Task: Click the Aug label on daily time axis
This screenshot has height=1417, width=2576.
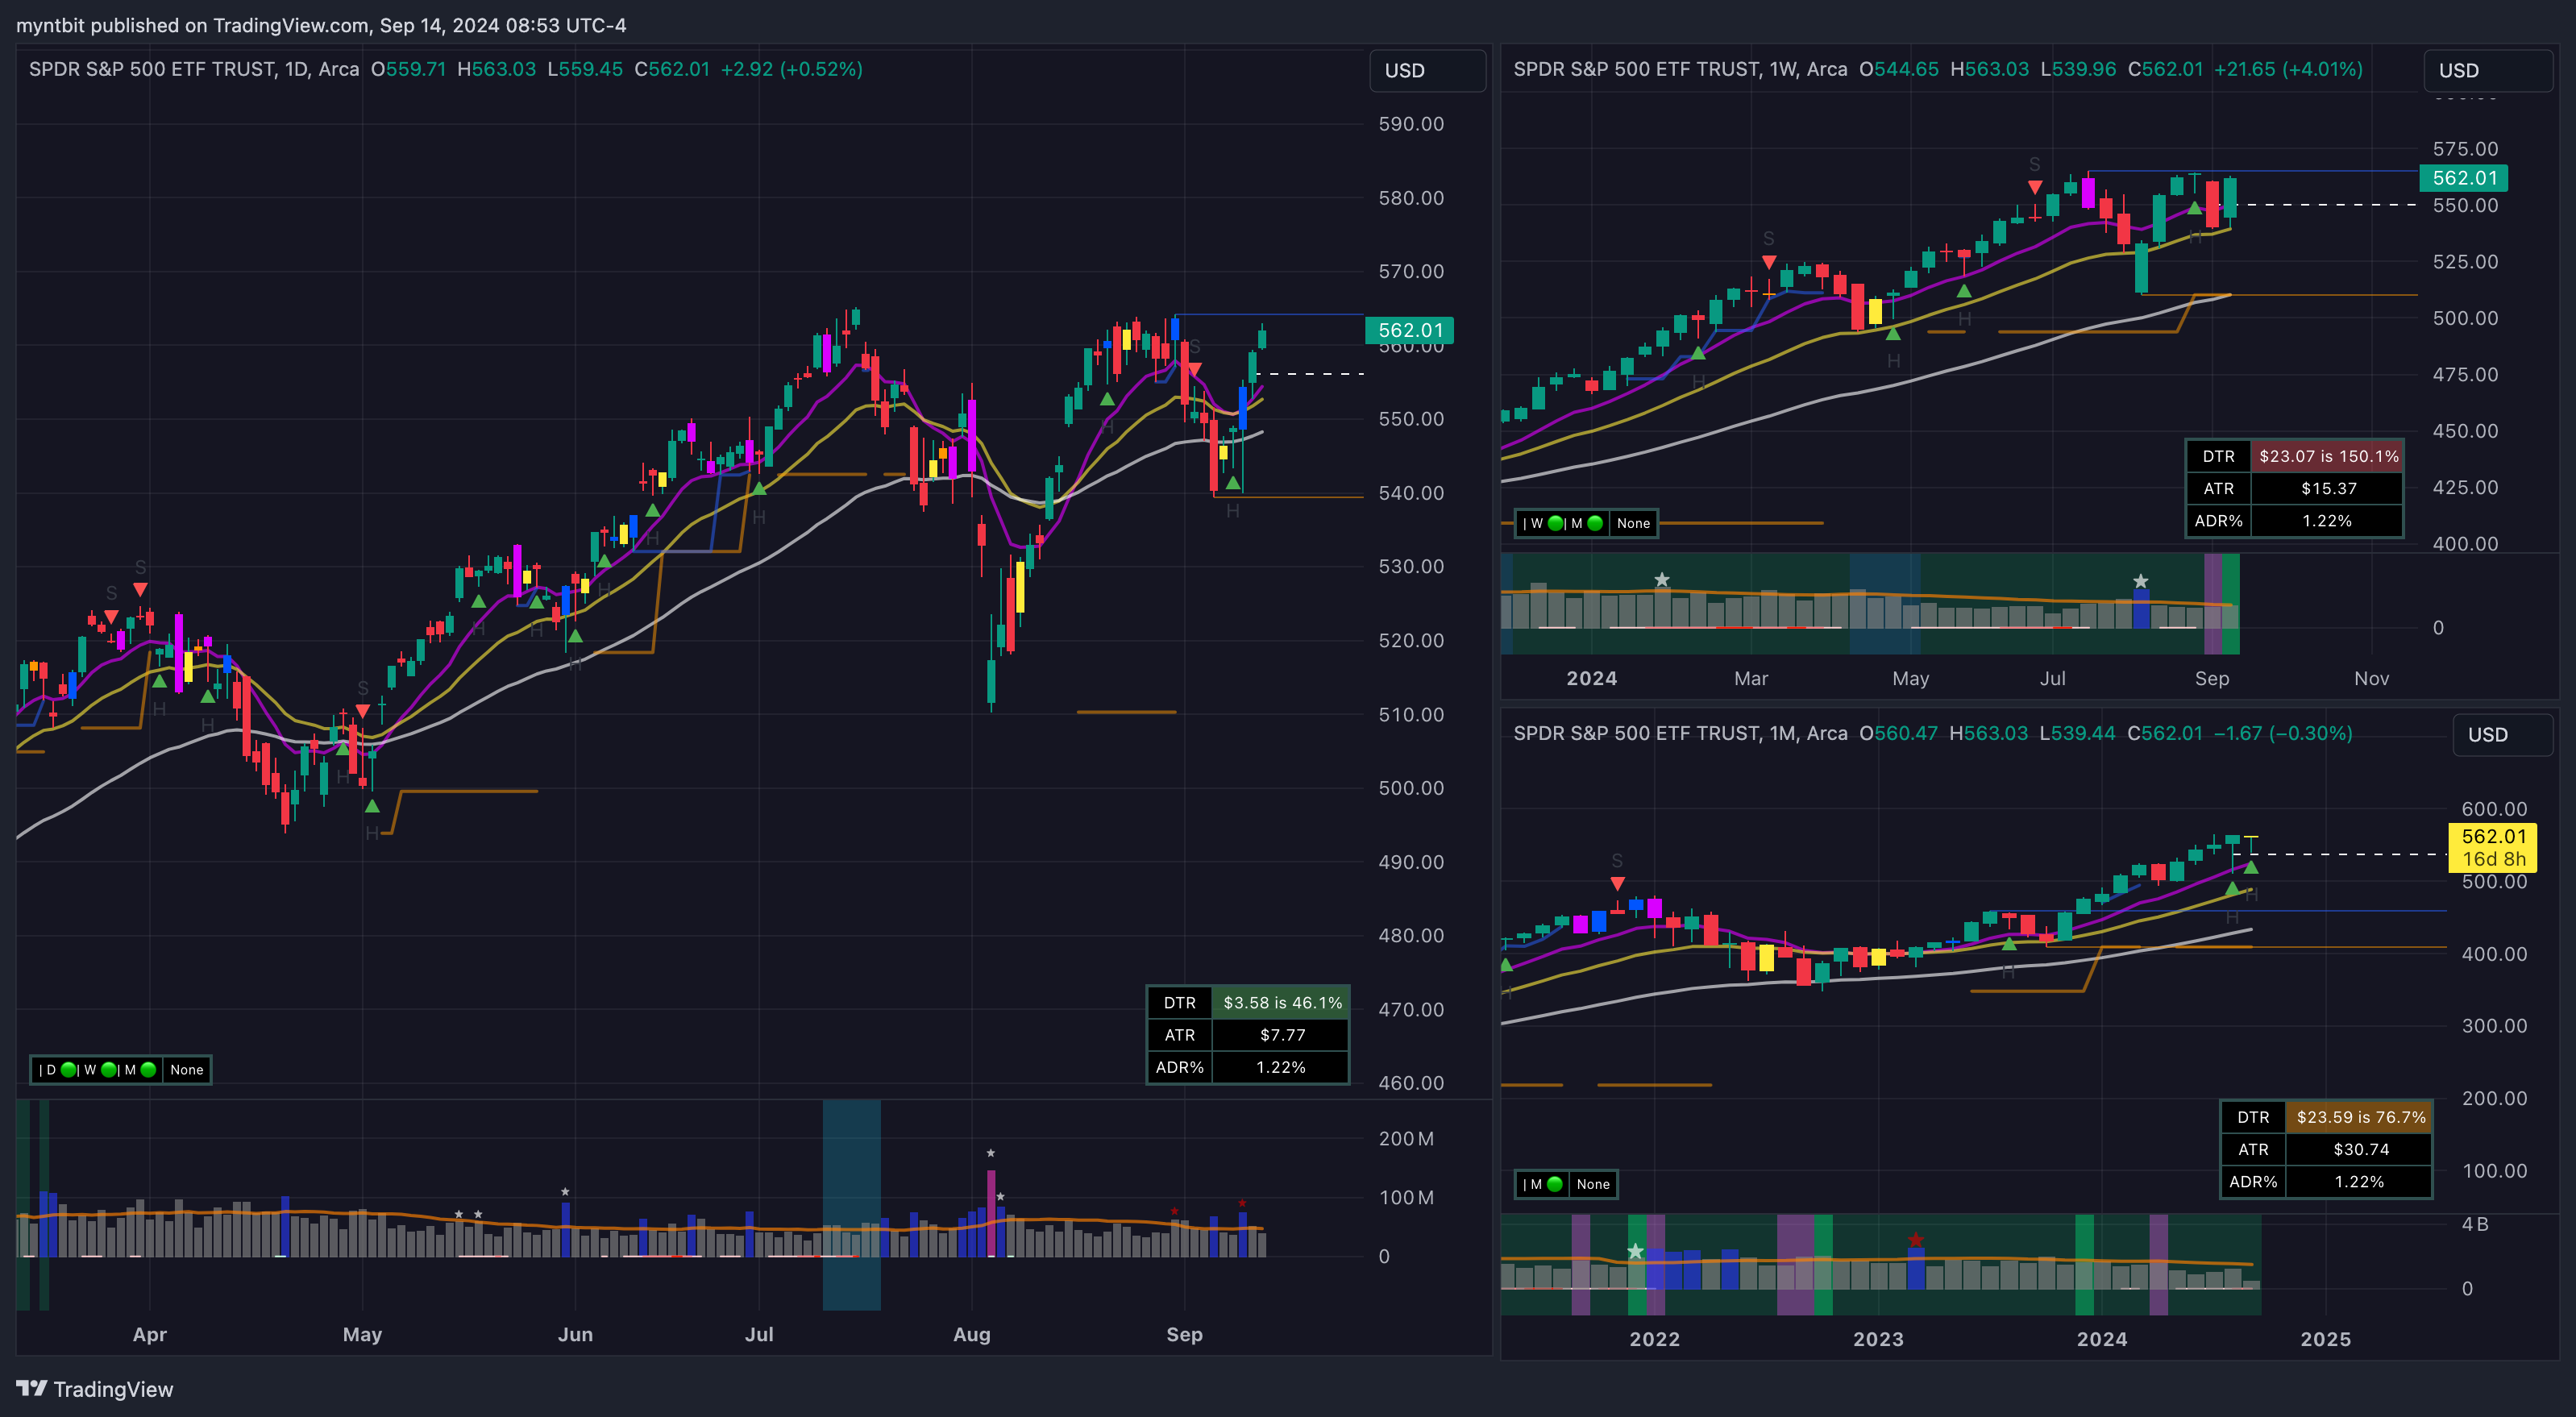Action: [971, 1334]
